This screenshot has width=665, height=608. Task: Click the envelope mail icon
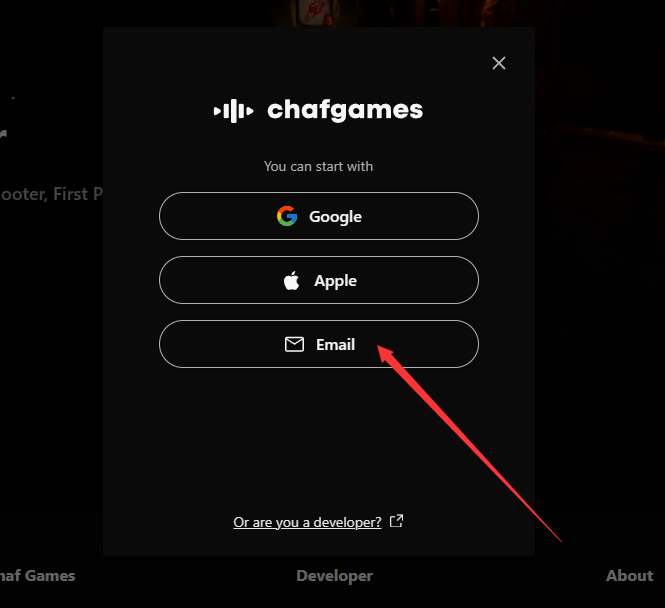coord(294,344)
